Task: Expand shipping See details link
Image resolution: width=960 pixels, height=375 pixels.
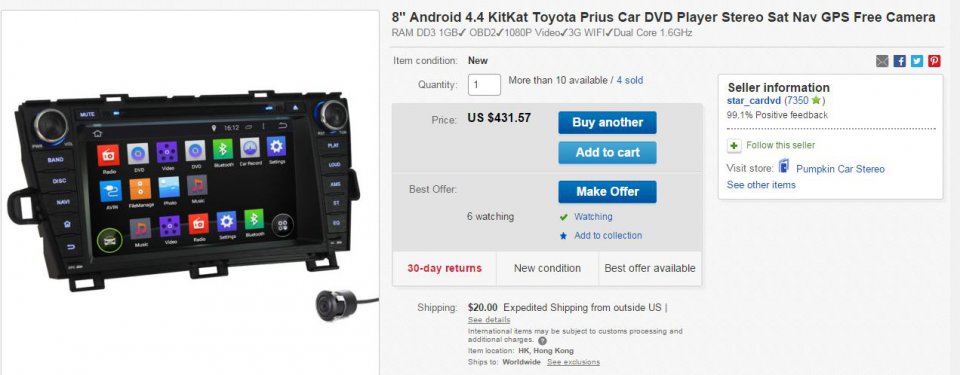Action: 489,320
